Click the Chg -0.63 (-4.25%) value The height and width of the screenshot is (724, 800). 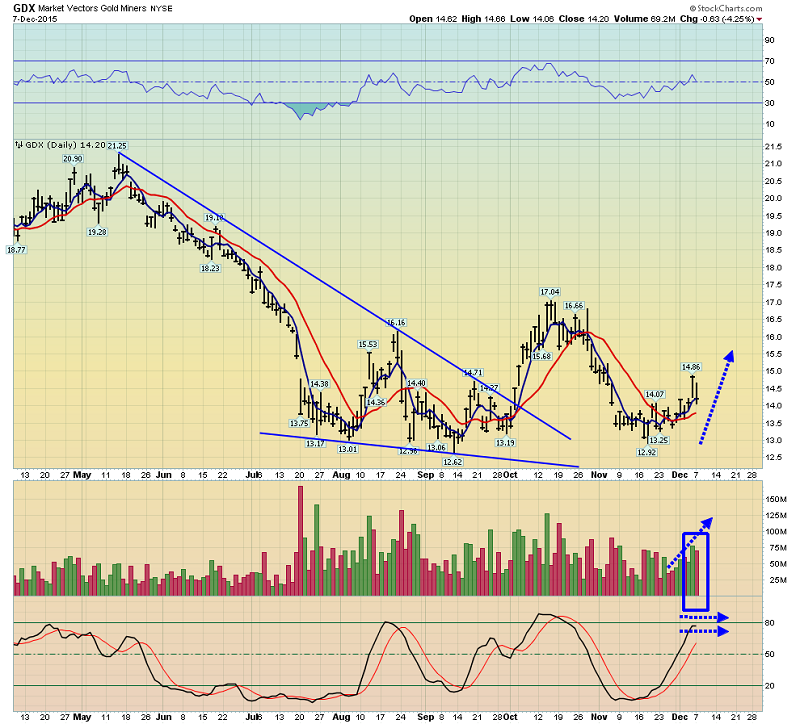click(x=718, y=19)
